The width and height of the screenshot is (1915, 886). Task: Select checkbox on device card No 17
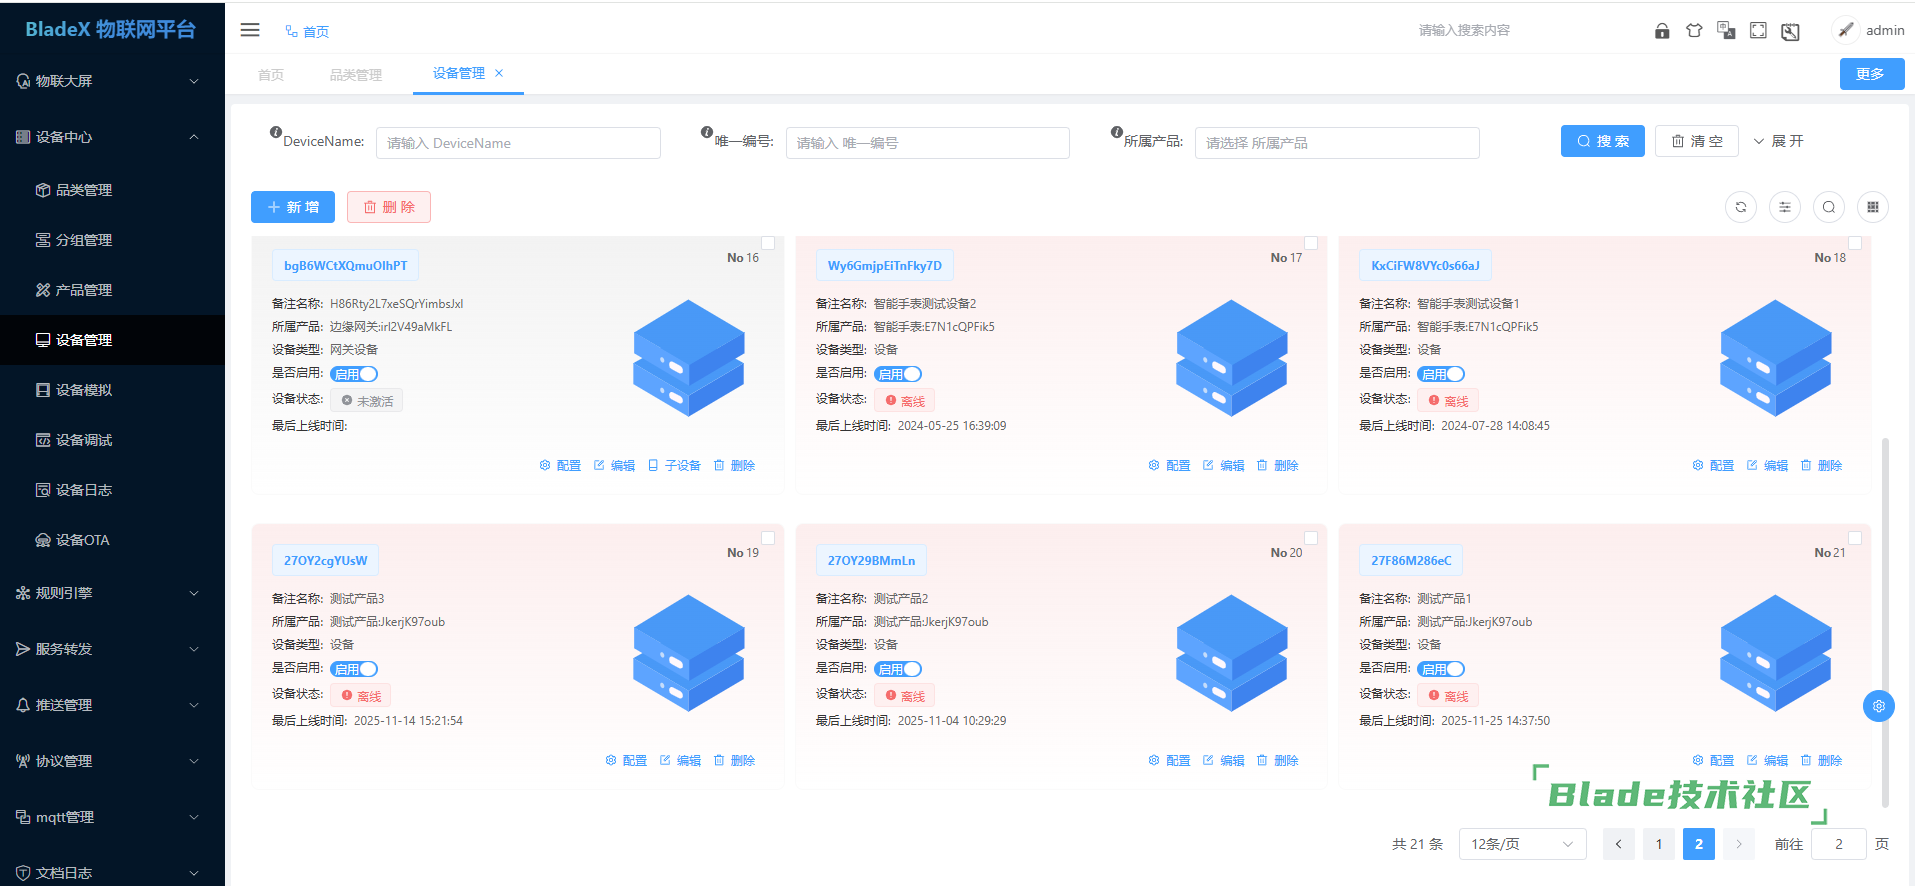coord(1311,243)
